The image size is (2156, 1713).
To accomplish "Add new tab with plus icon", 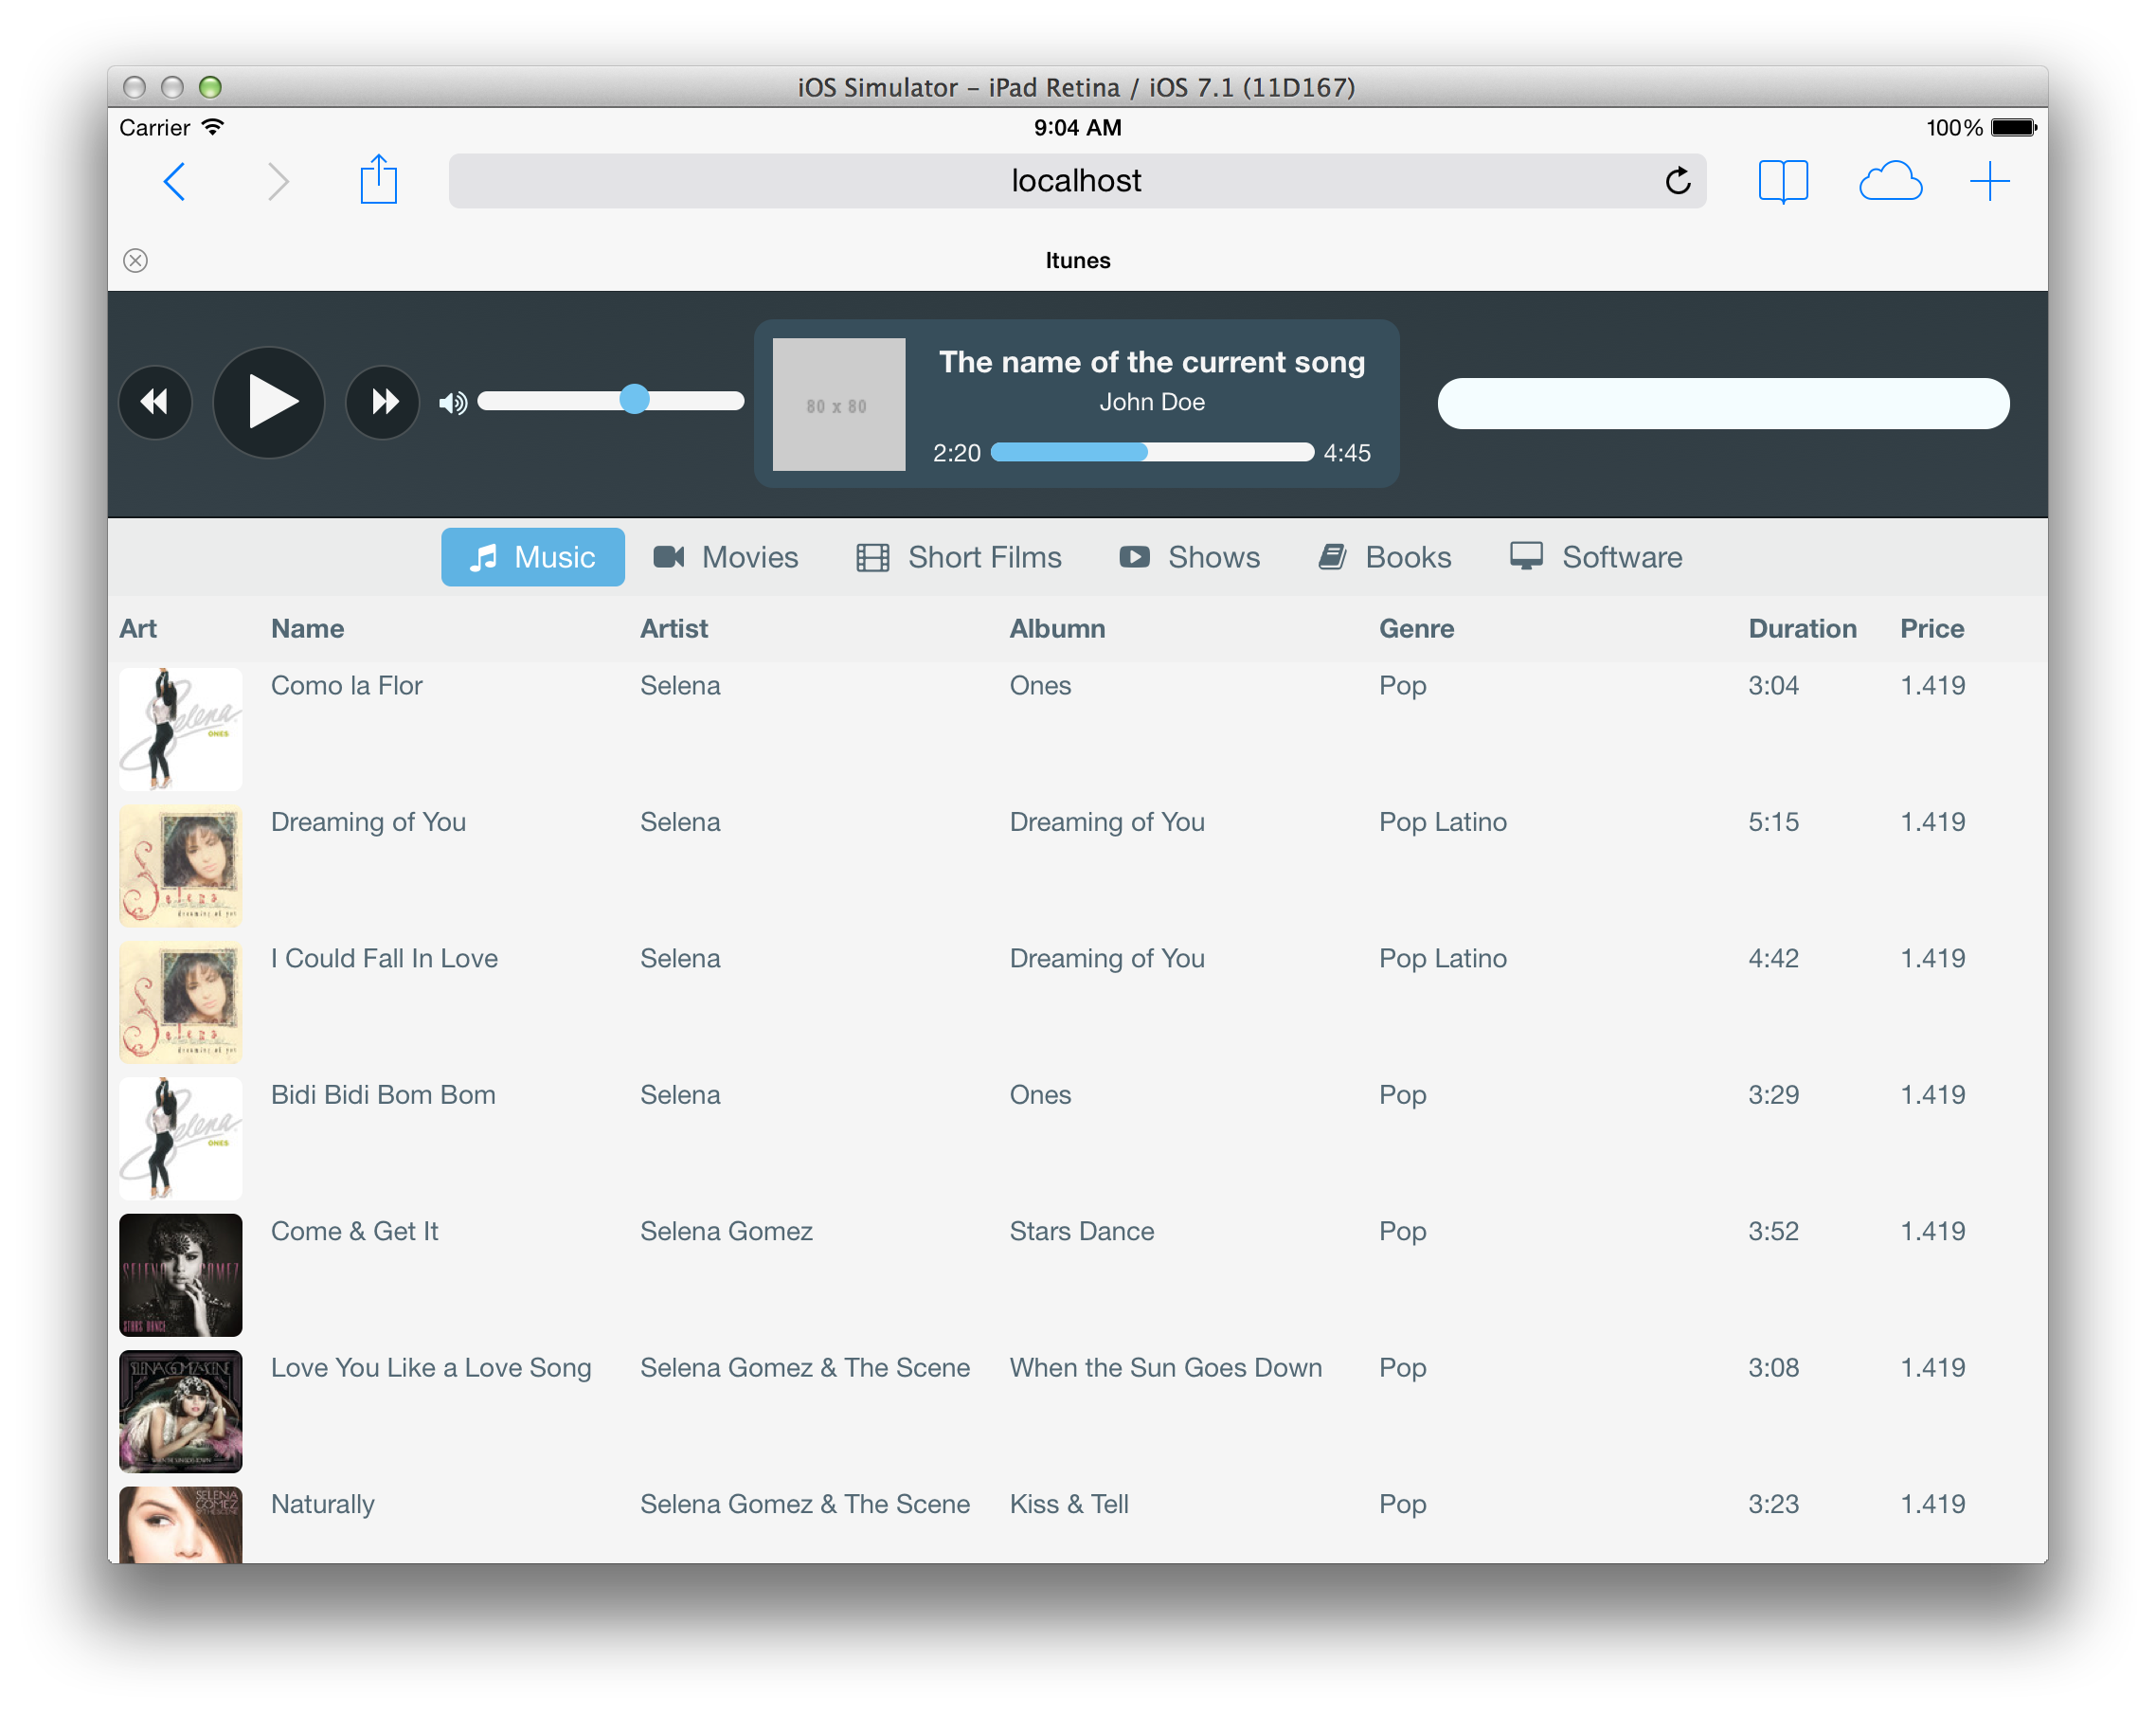I will click(x=1989, y=182).
